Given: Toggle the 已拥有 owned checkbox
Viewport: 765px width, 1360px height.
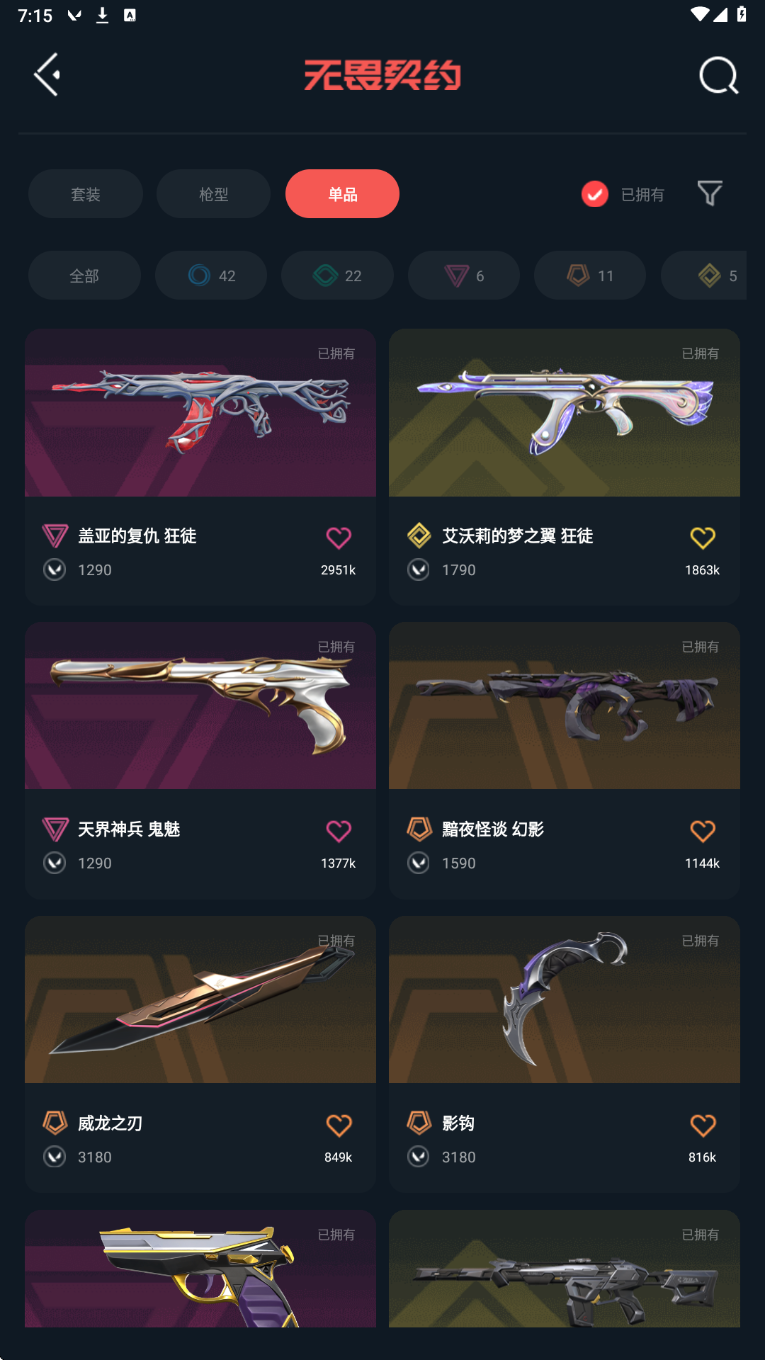Looking at the screenshot, I should (x=595, y=194).
